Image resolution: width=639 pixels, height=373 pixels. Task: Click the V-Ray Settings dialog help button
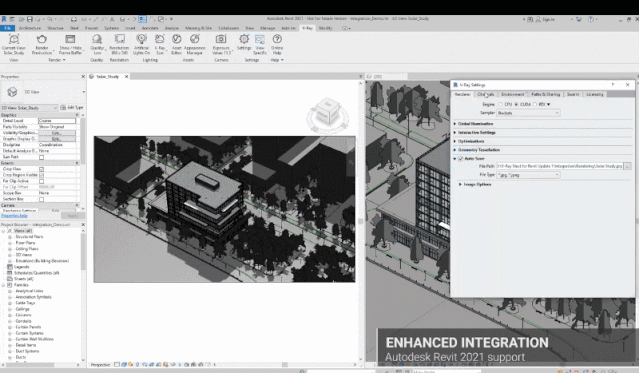pos(612,84)
